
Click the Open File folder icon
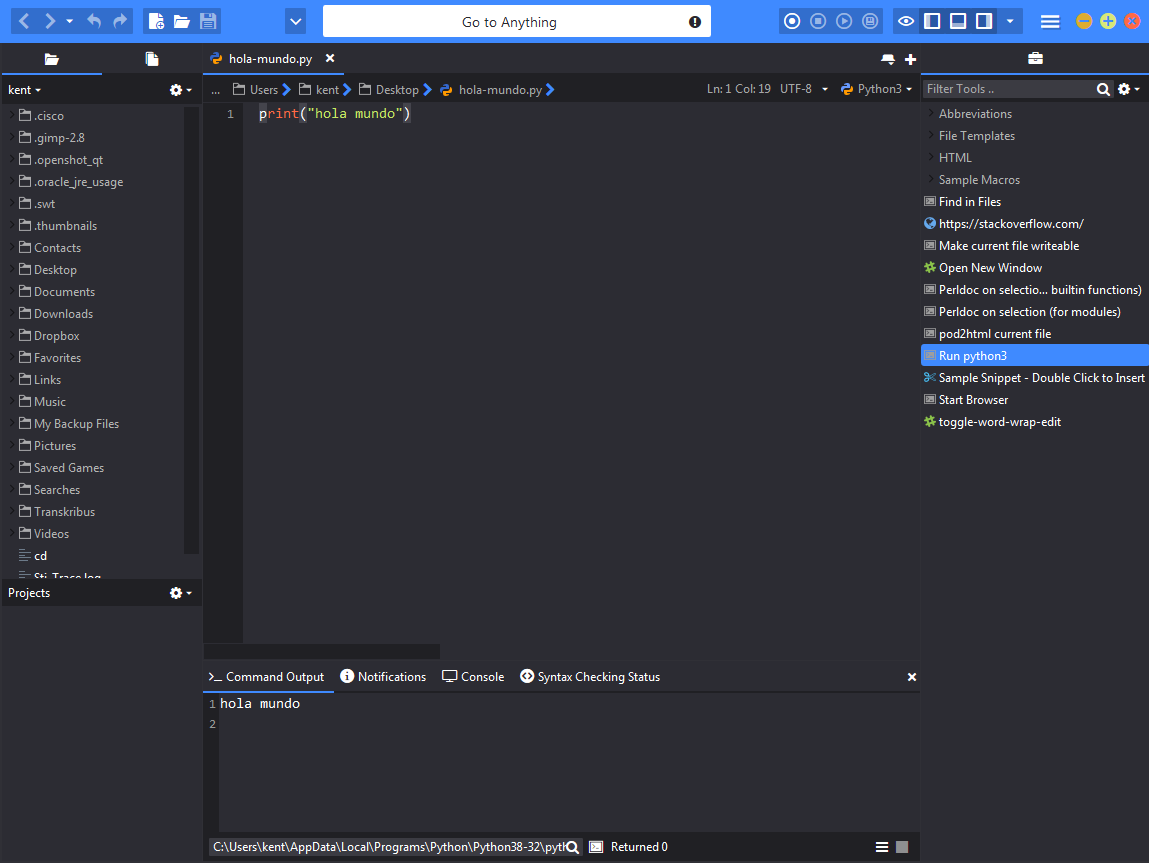click(x=182, y=21)
